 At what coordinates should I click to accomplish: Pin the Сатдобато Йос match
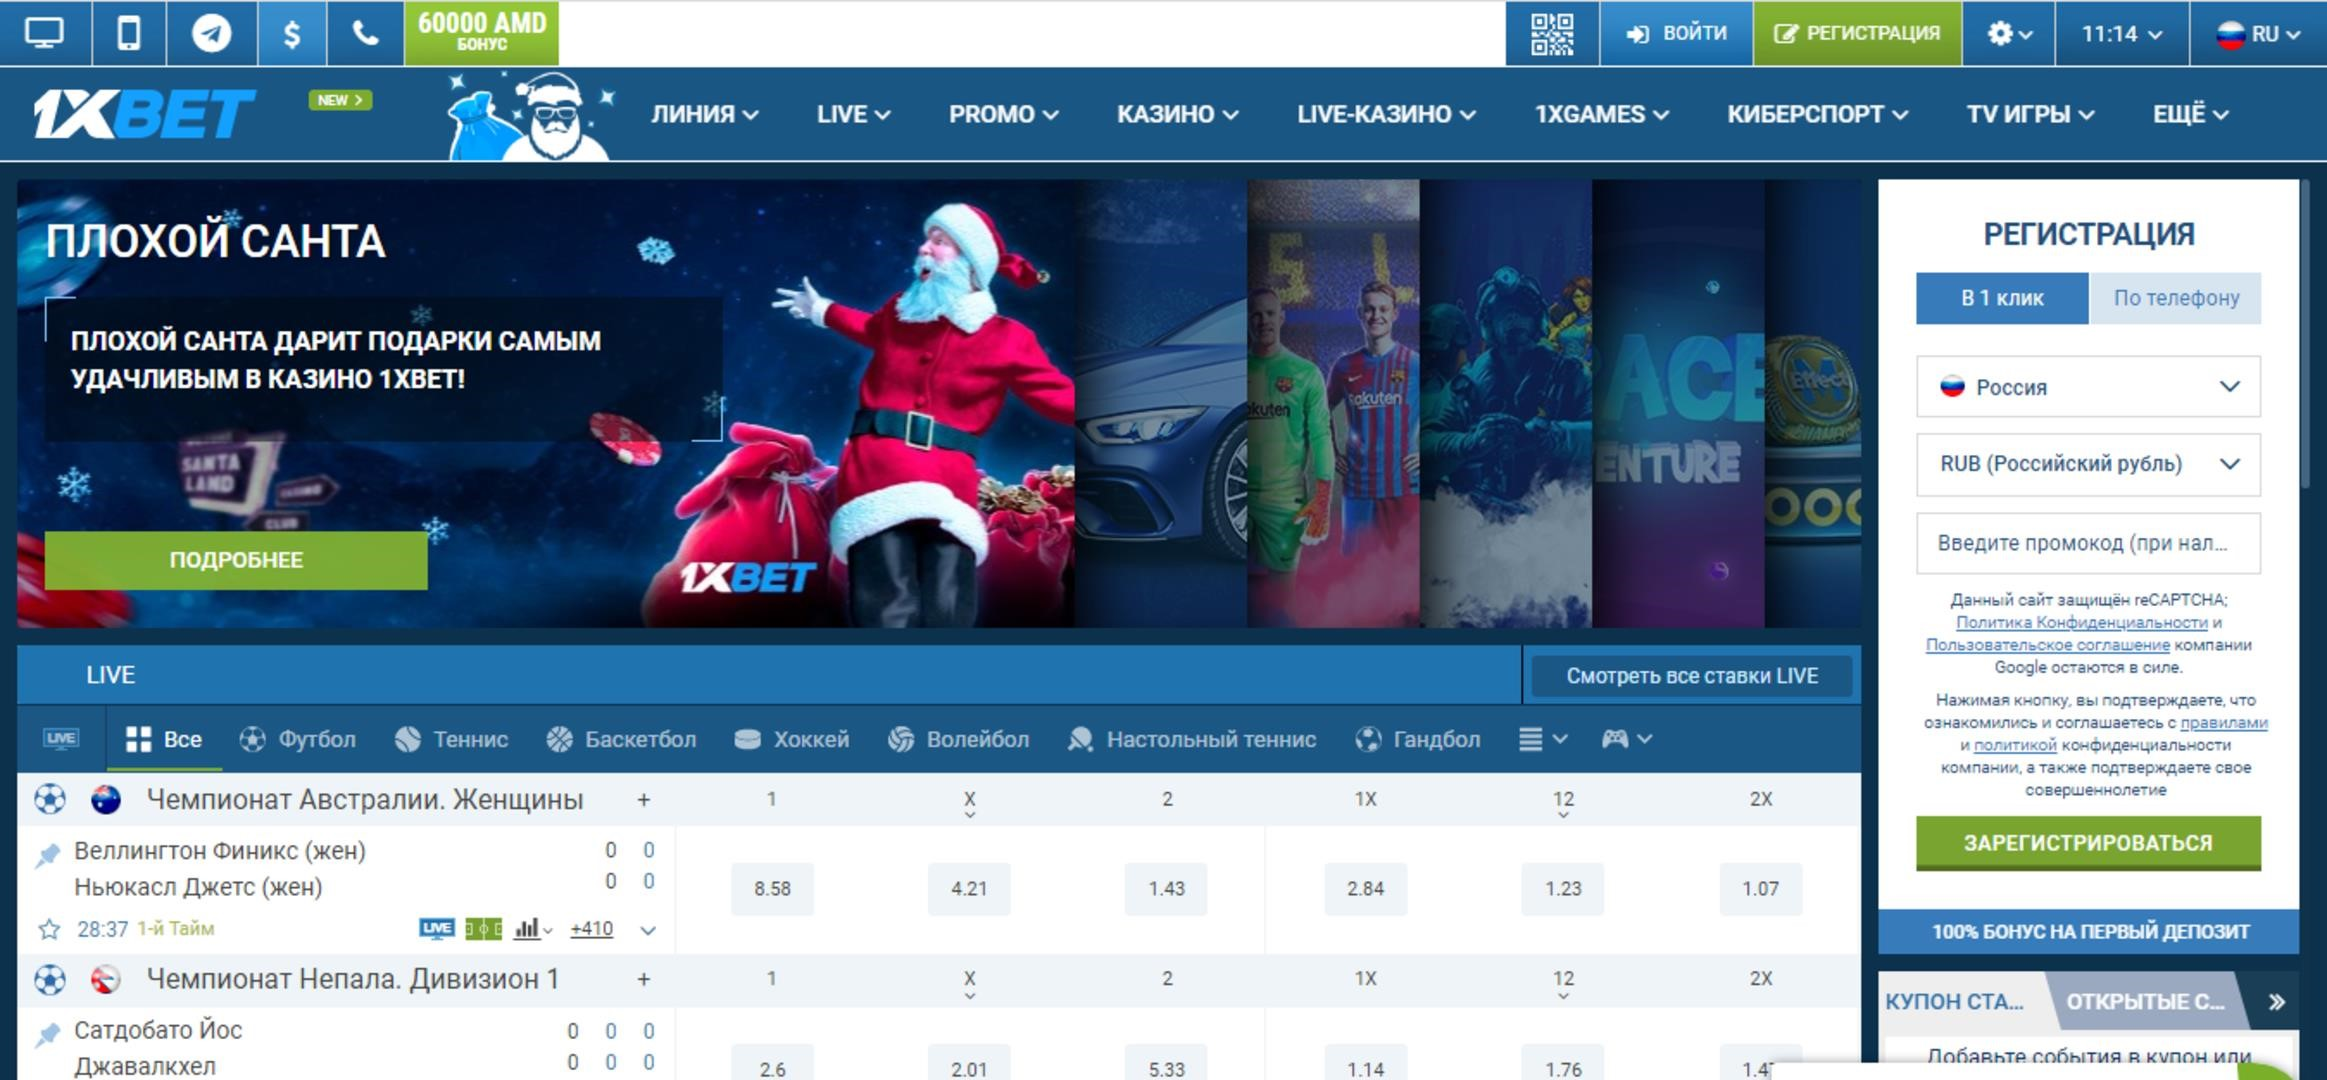(x=47, y=1035)
